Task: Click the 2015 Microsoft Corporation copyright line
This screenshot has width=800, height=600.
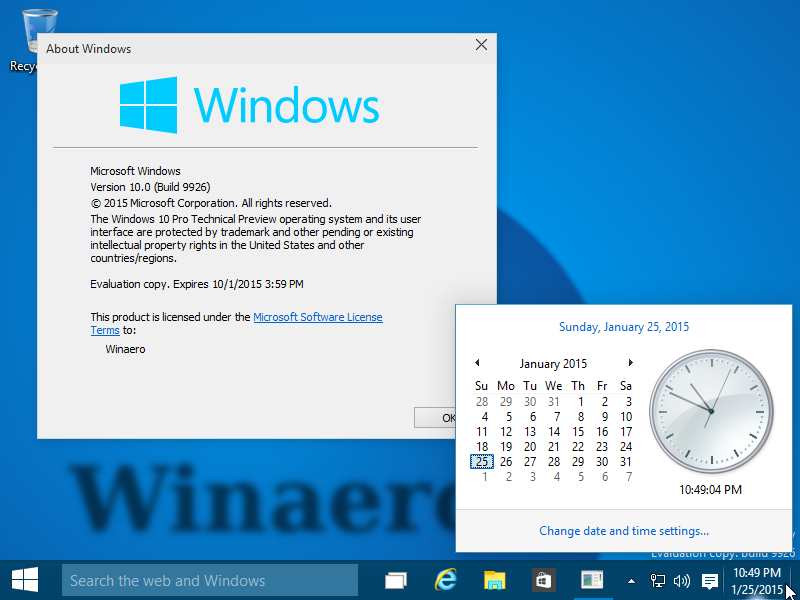Action: pos(211,203)
